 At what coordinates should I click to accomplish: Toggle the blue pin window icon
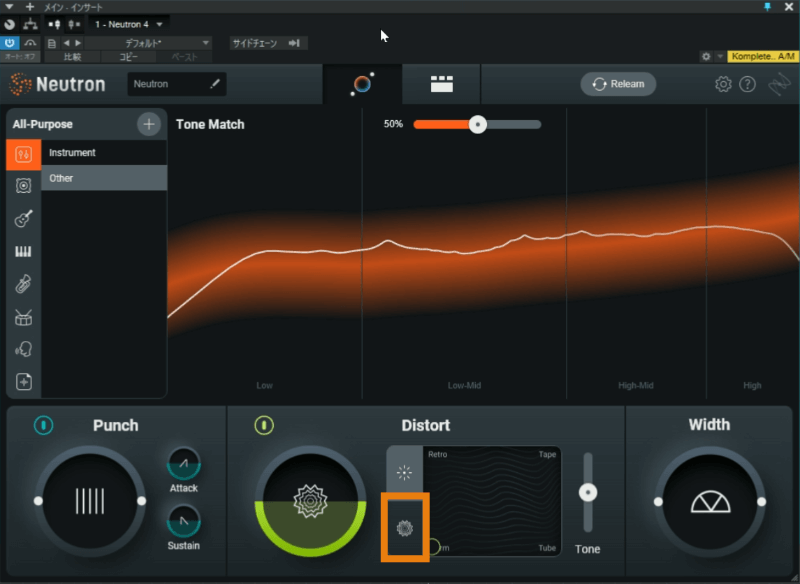(767, 7)
